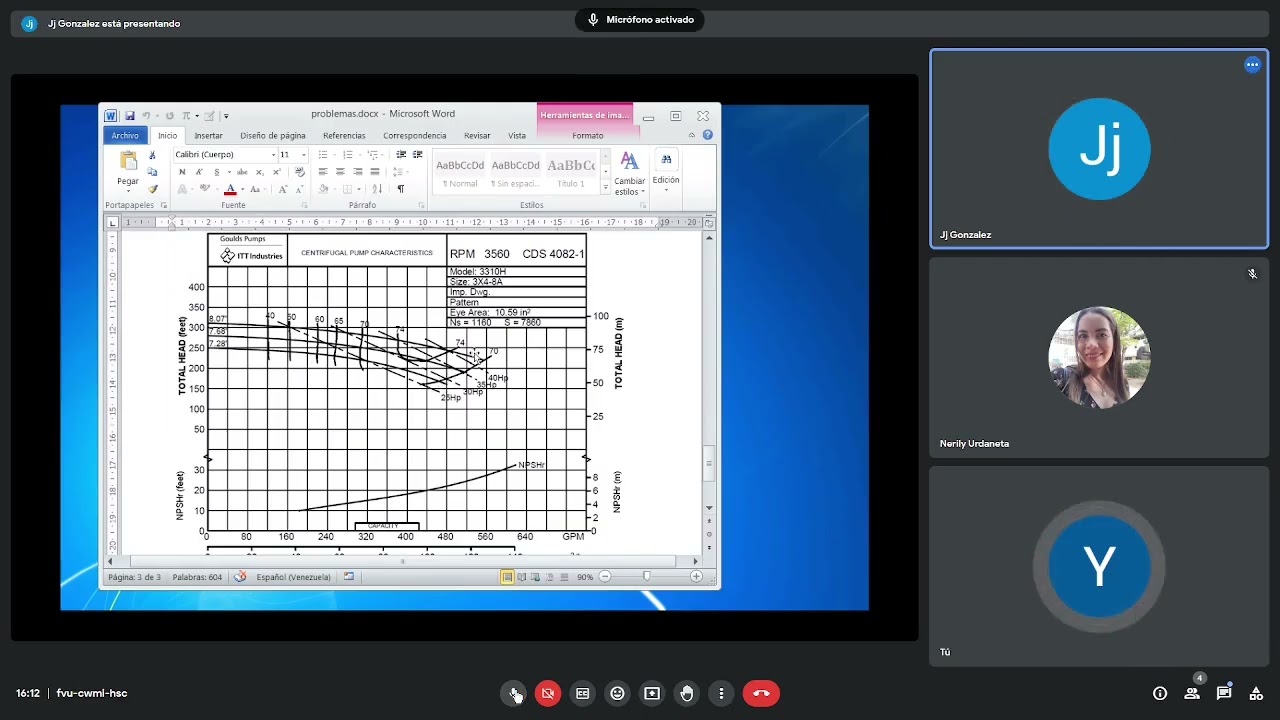This screenshot has width=1280, height=720.
Task: Switch to the Formato tab
Action: (588, 135)
